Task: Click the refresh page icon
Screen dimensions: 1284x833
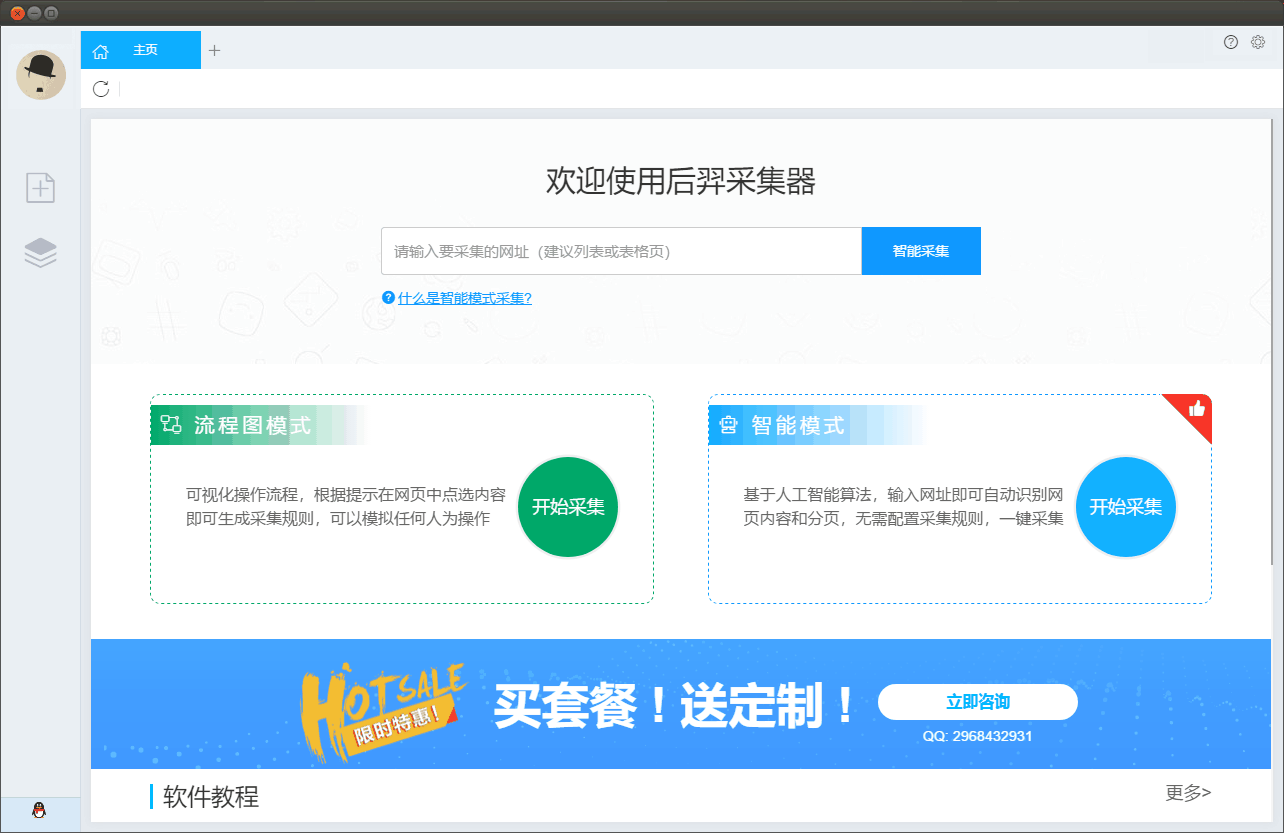Action: [x=101, y=89]
